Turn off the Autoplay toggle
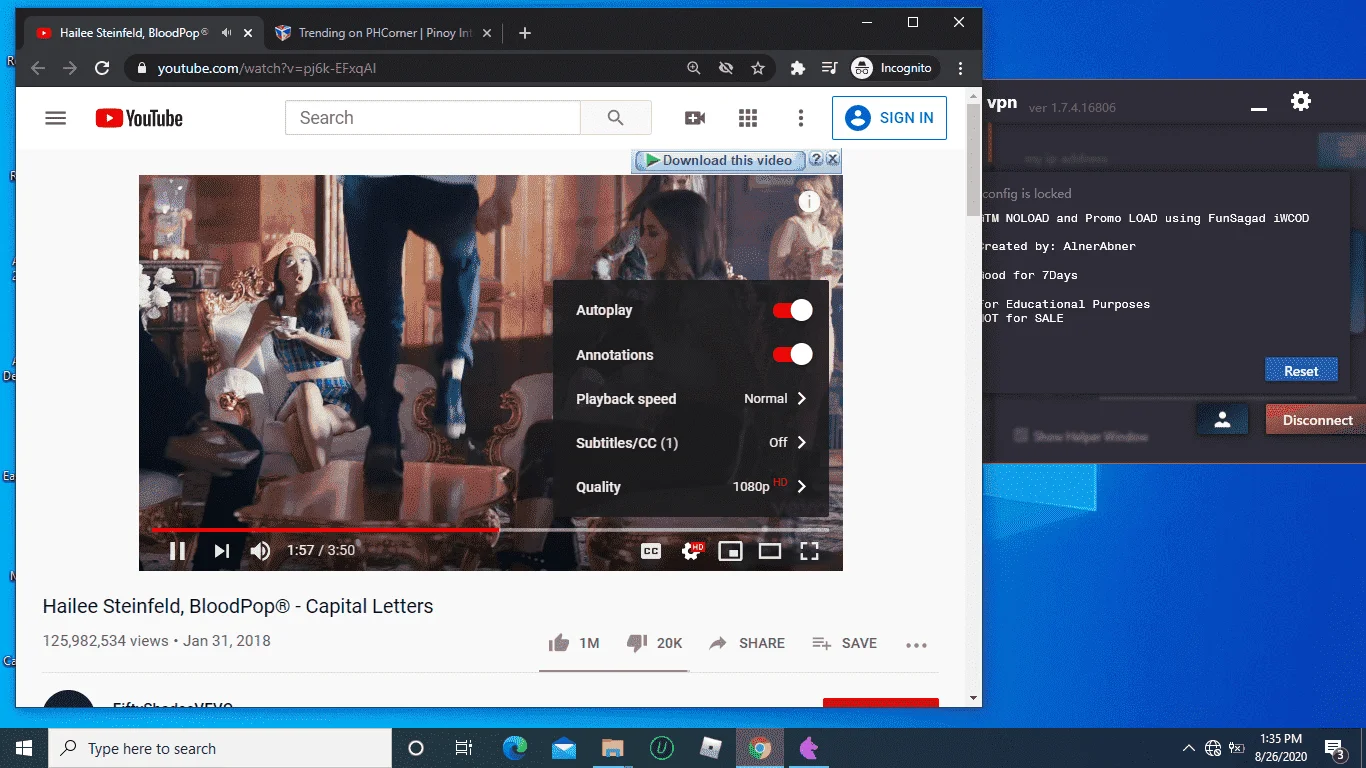Image resolution: width=1366 pixels, height=768 pixels. [x=792, y=310]
